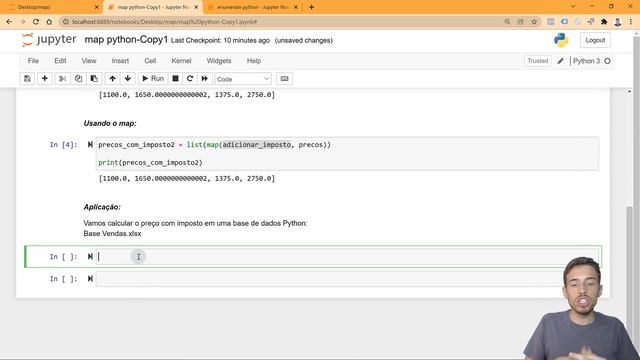Cut selected cells with scissors icon

[62, 78]
